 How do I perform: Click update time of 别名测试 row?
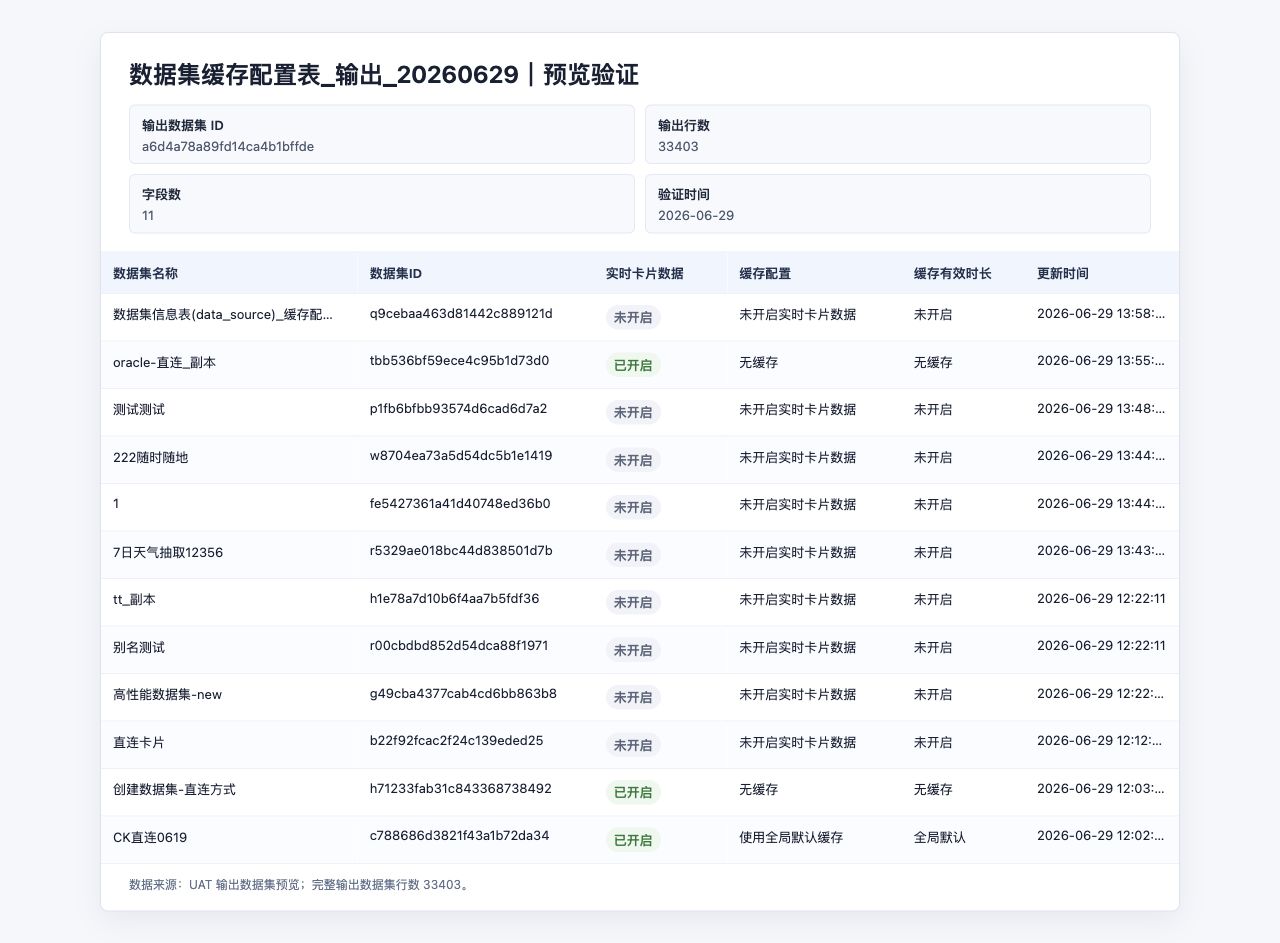tap(1101, 646)
